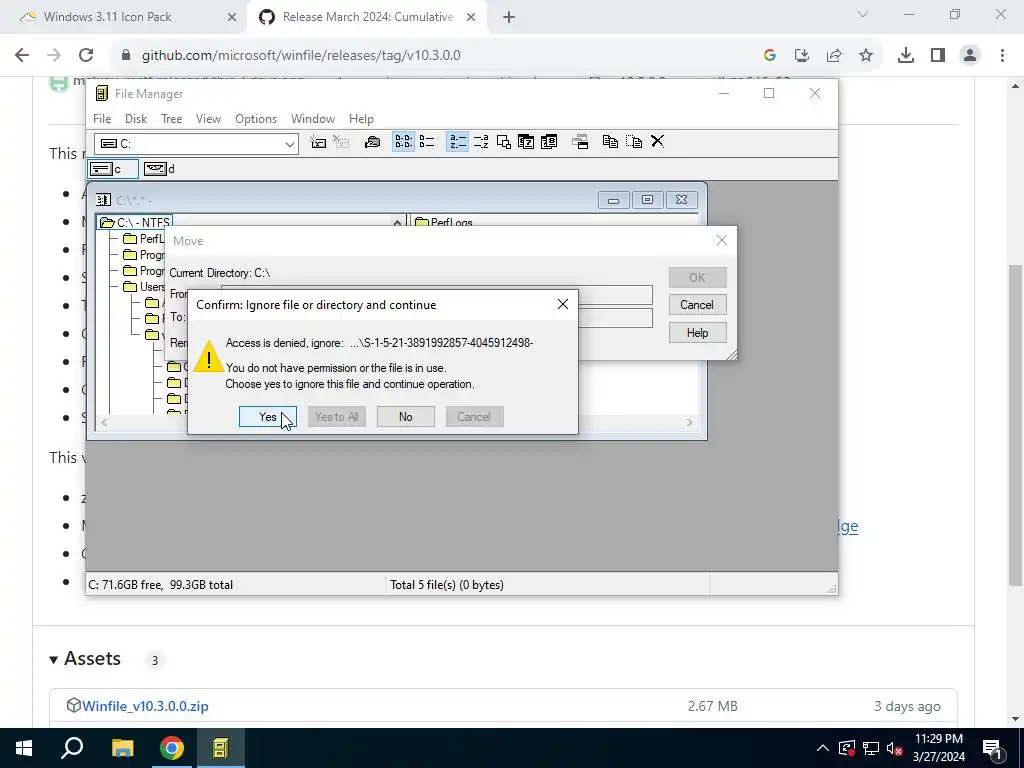
Task: Click the horizontal scrollbar left arrow
Action: [x=104, y=423]
